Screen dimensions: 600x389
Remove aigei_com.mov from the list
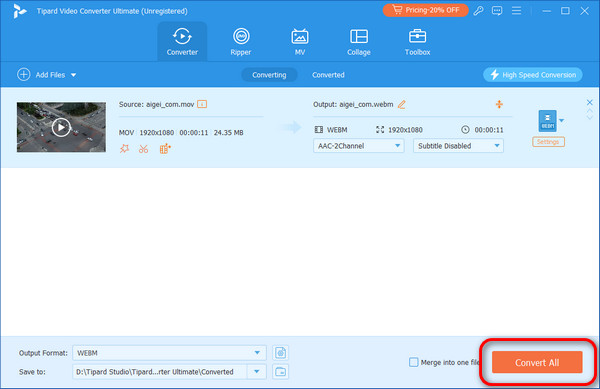click(590, 102)
